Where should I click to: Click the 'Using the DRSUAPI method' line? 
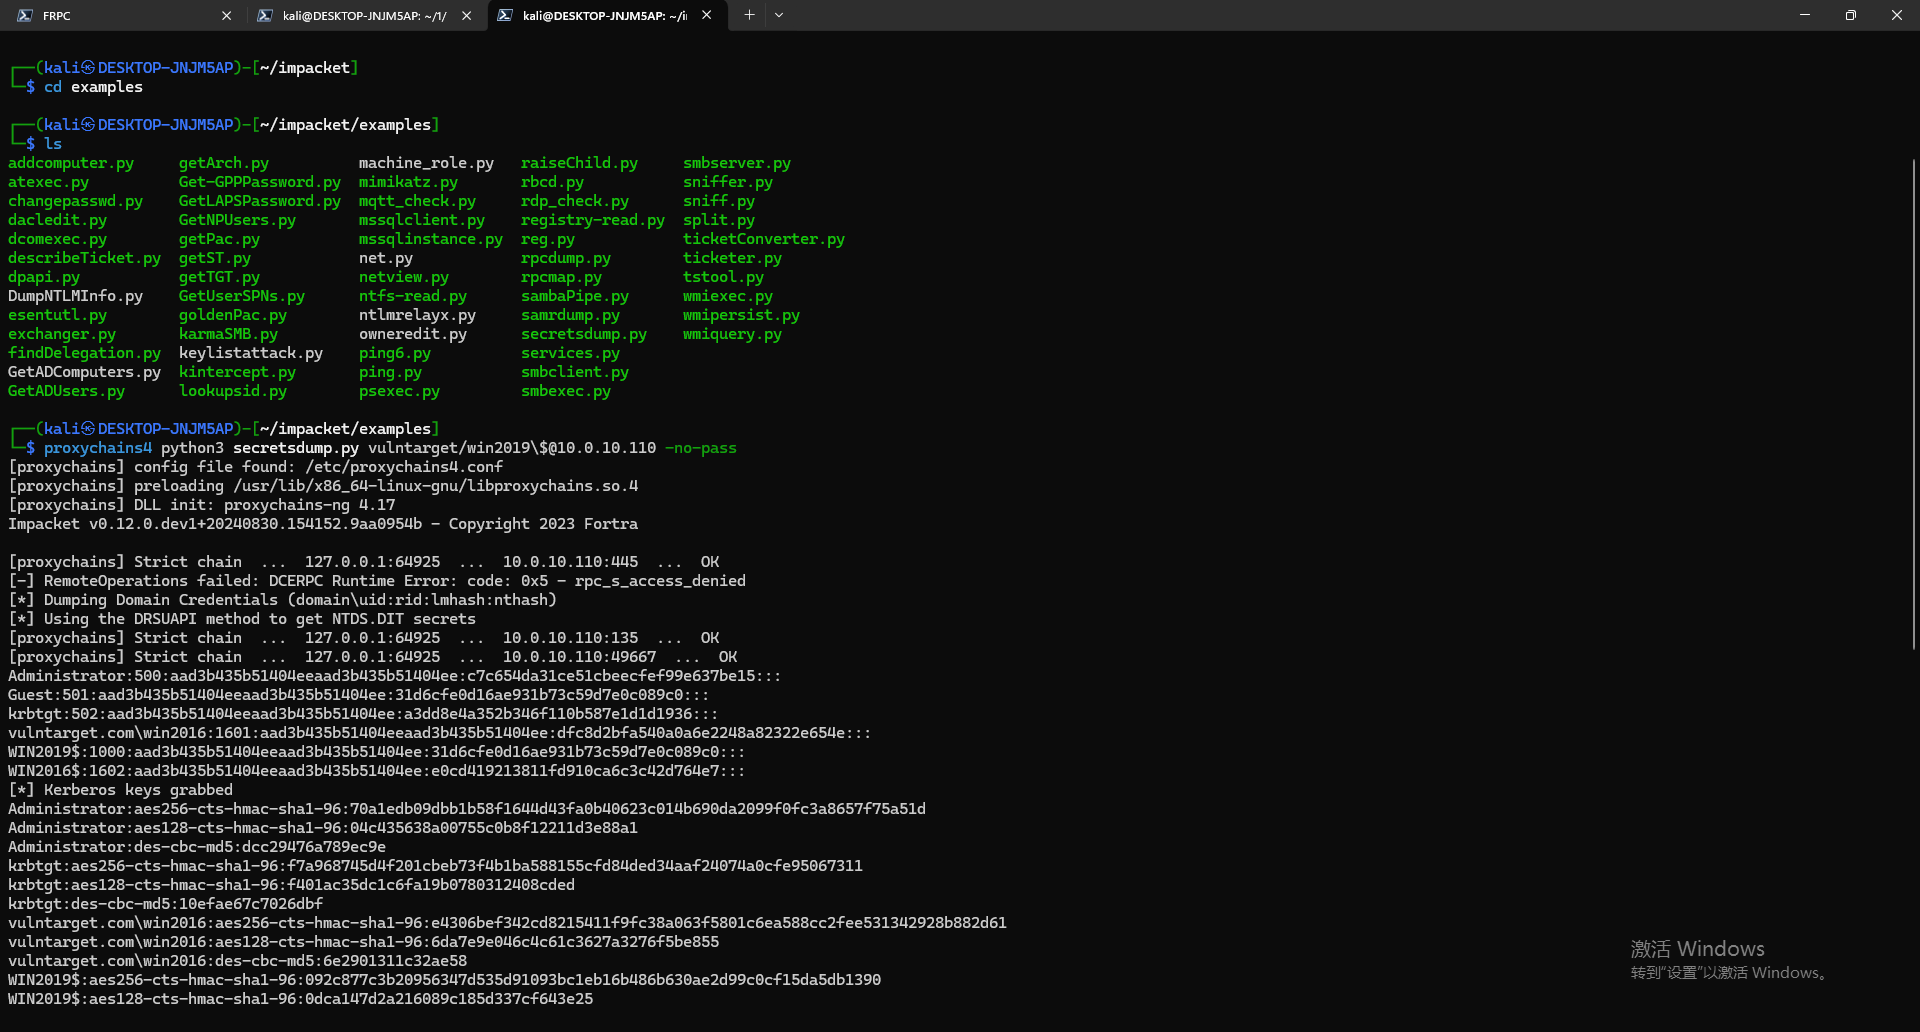pos(242,619)
